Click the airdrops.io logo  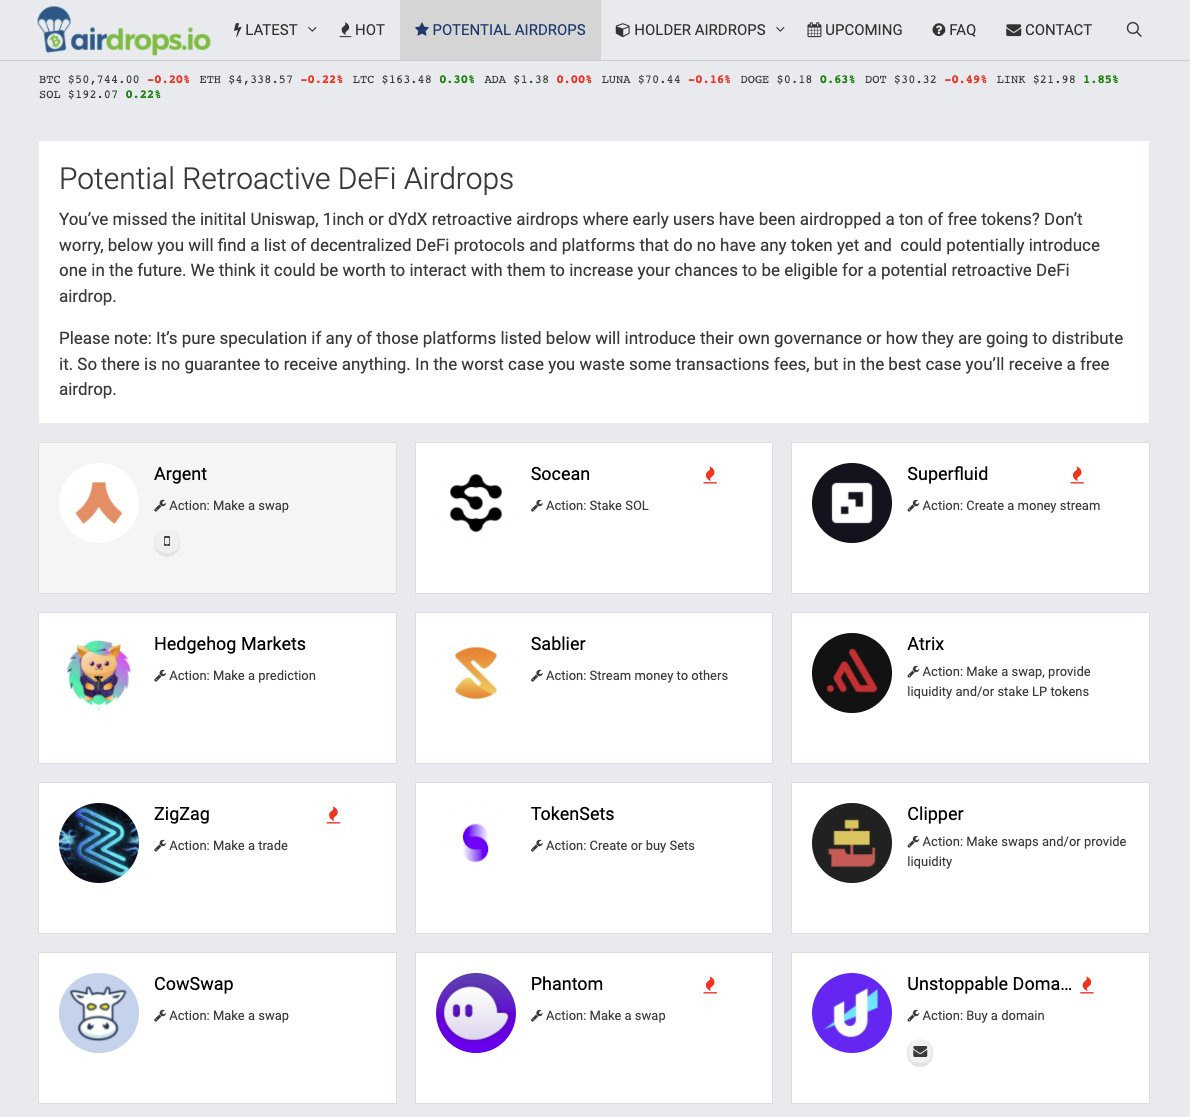(x=124, y=30)
